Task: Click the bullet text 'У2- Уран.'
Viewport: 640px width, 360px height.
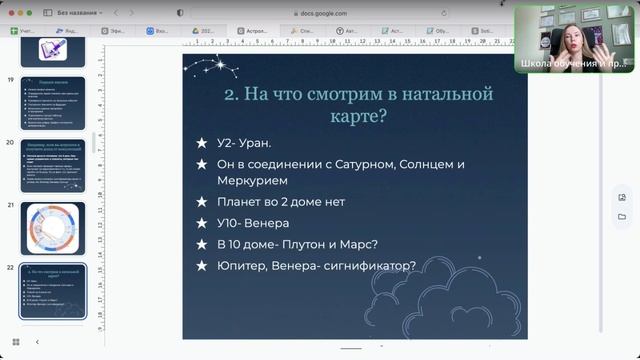Action: [x=244, y=143]
